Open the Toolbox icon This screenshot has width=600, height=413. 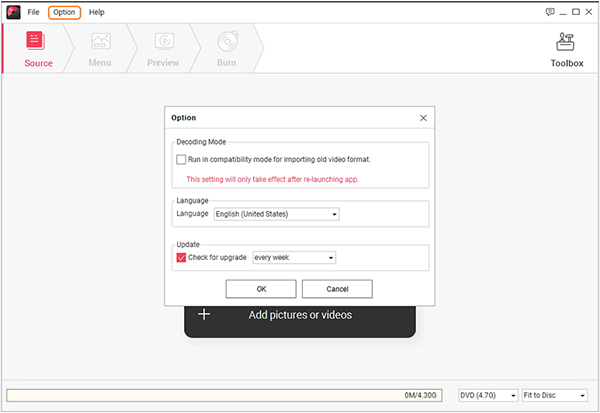[x=565, y=42]
